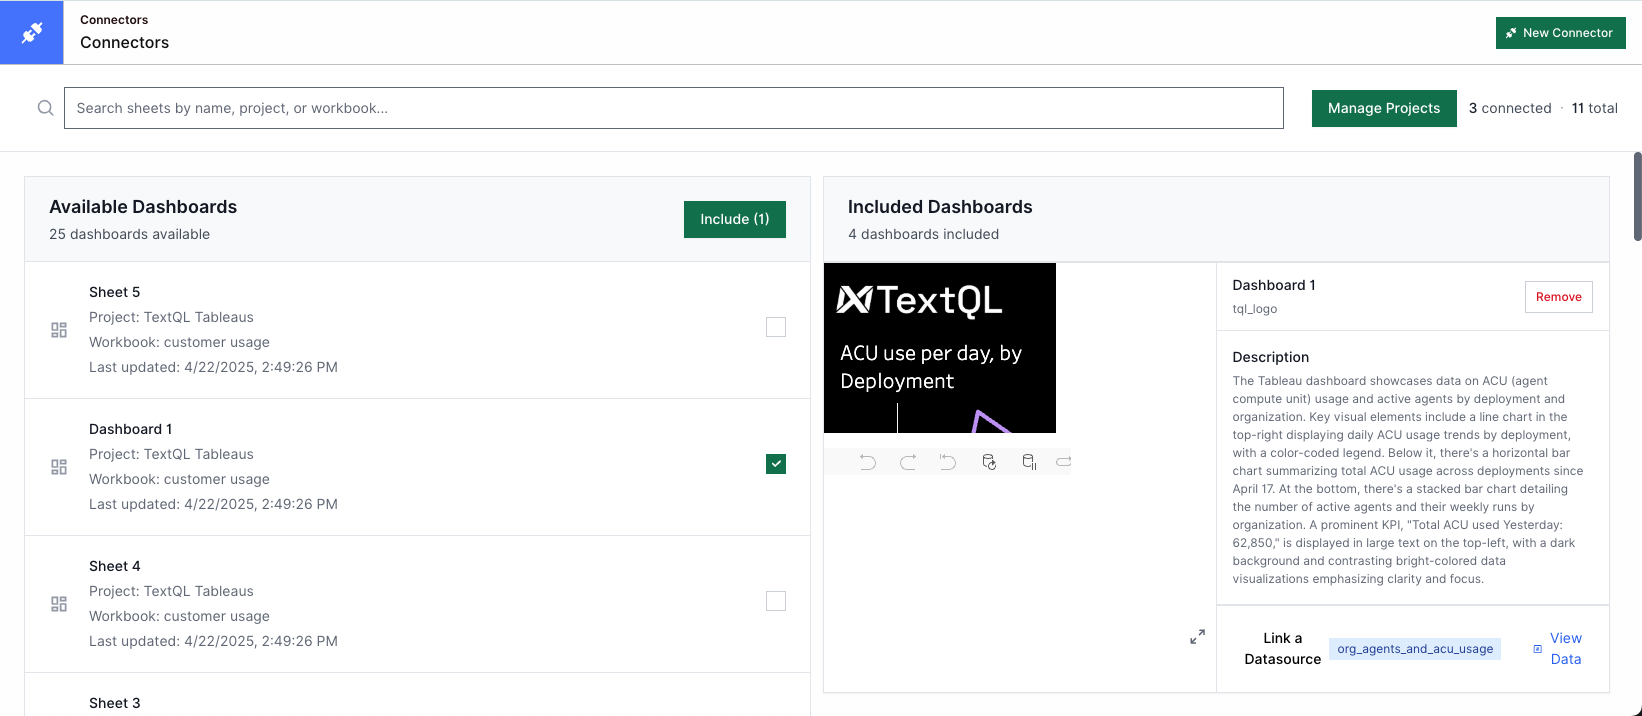This screenshot has height=716, width=1642.
Task: Click the Revert icon in Tableau toolbar
Action: tap(948, 462)
